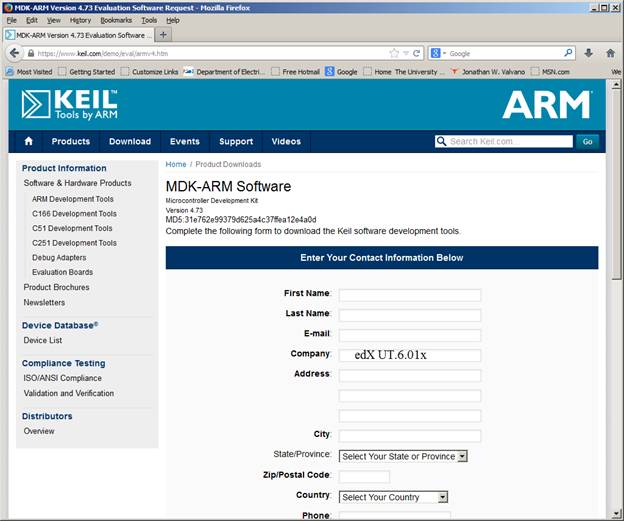Click the Go search button
The image size is (624, 521).
587,141
